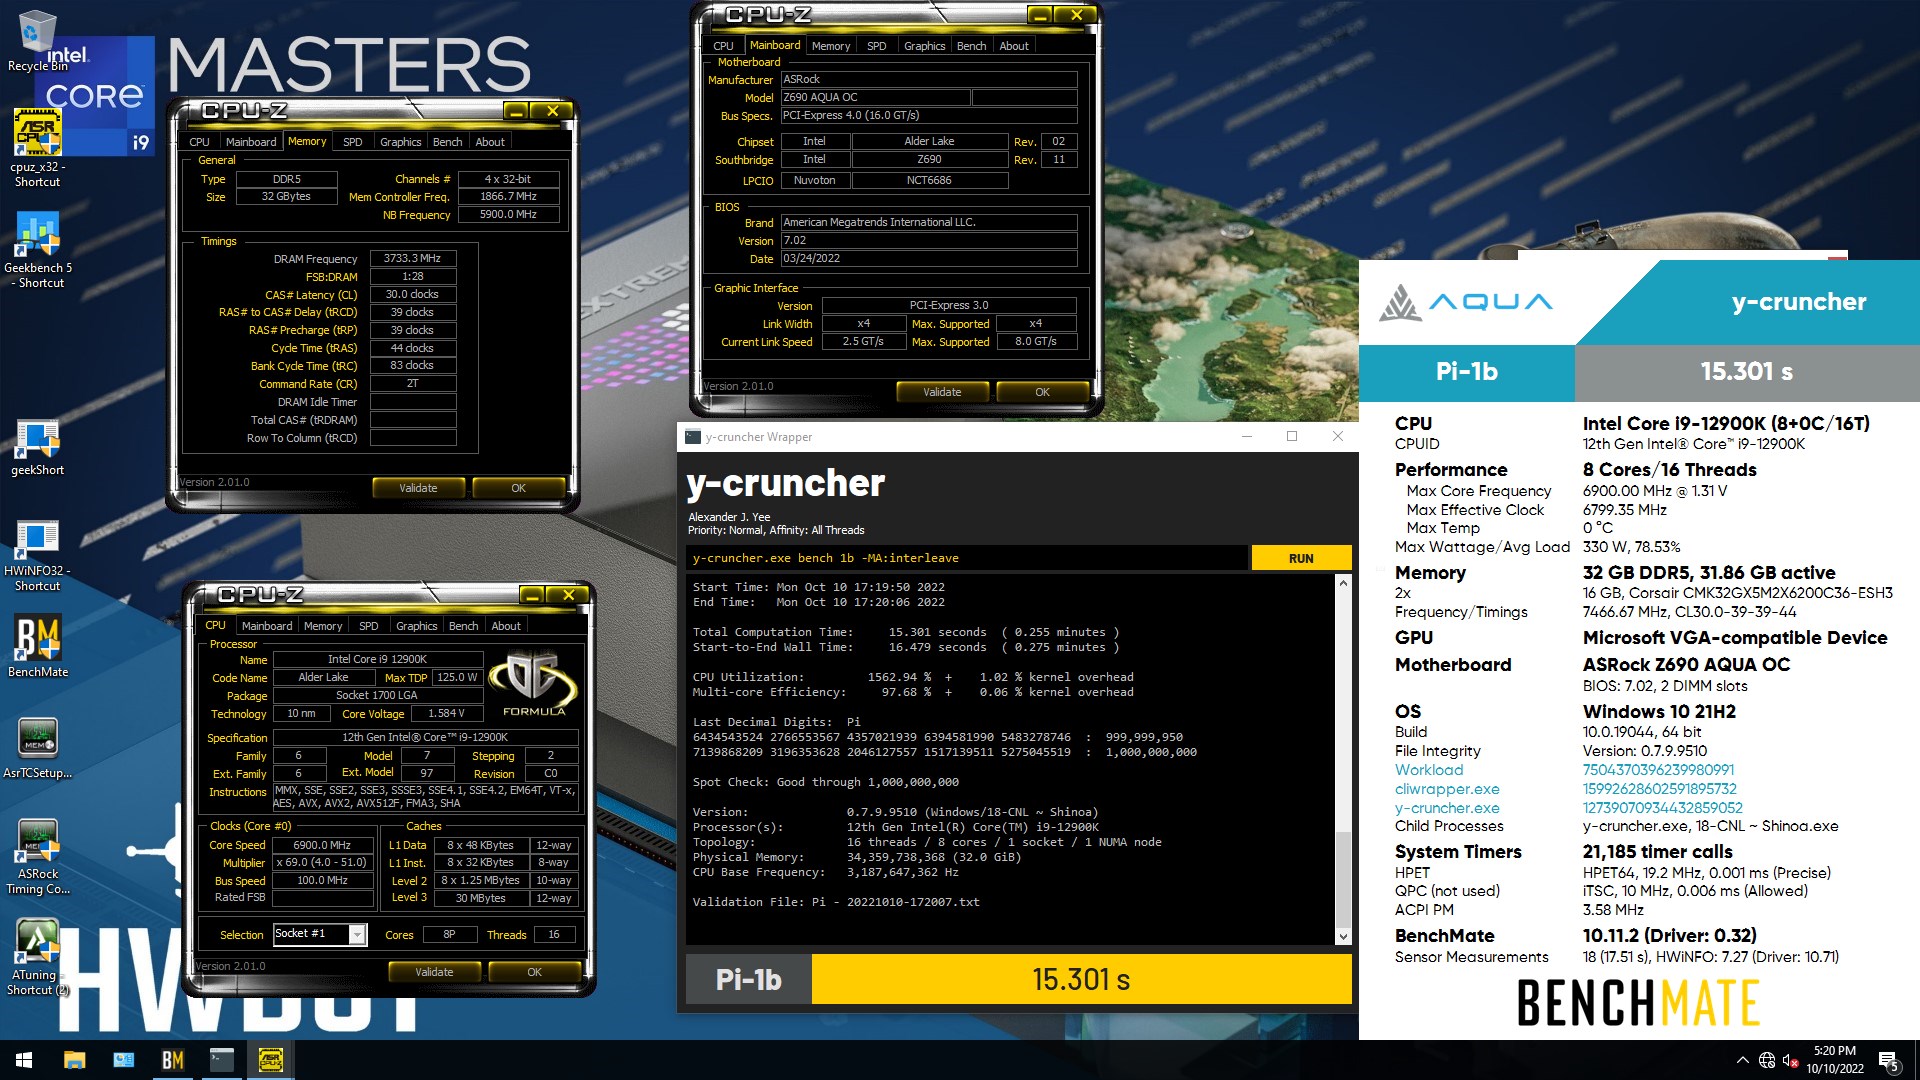Switch to the Memory tab in CPU CPU-Z window

pos(323,626)
